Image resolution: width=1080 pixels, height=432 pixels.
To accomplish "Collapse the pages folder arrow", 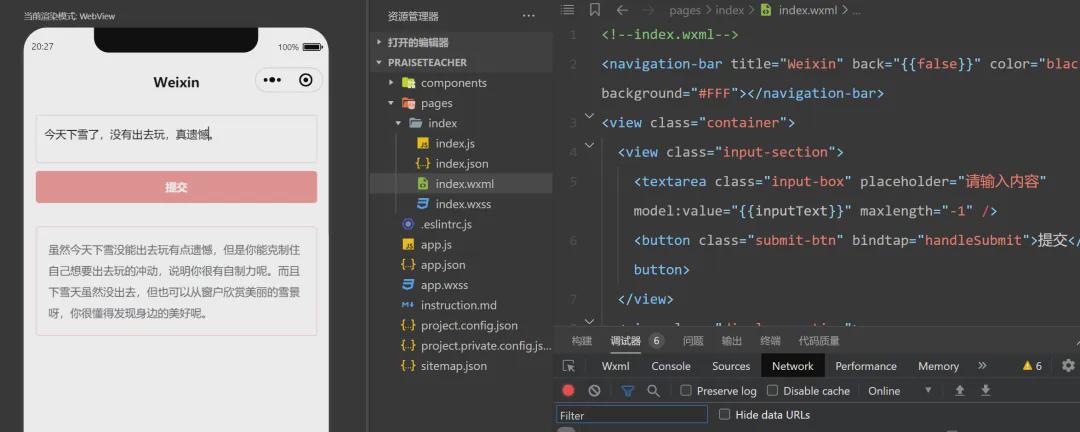I will pyautogui.click(x=391, y=103).
